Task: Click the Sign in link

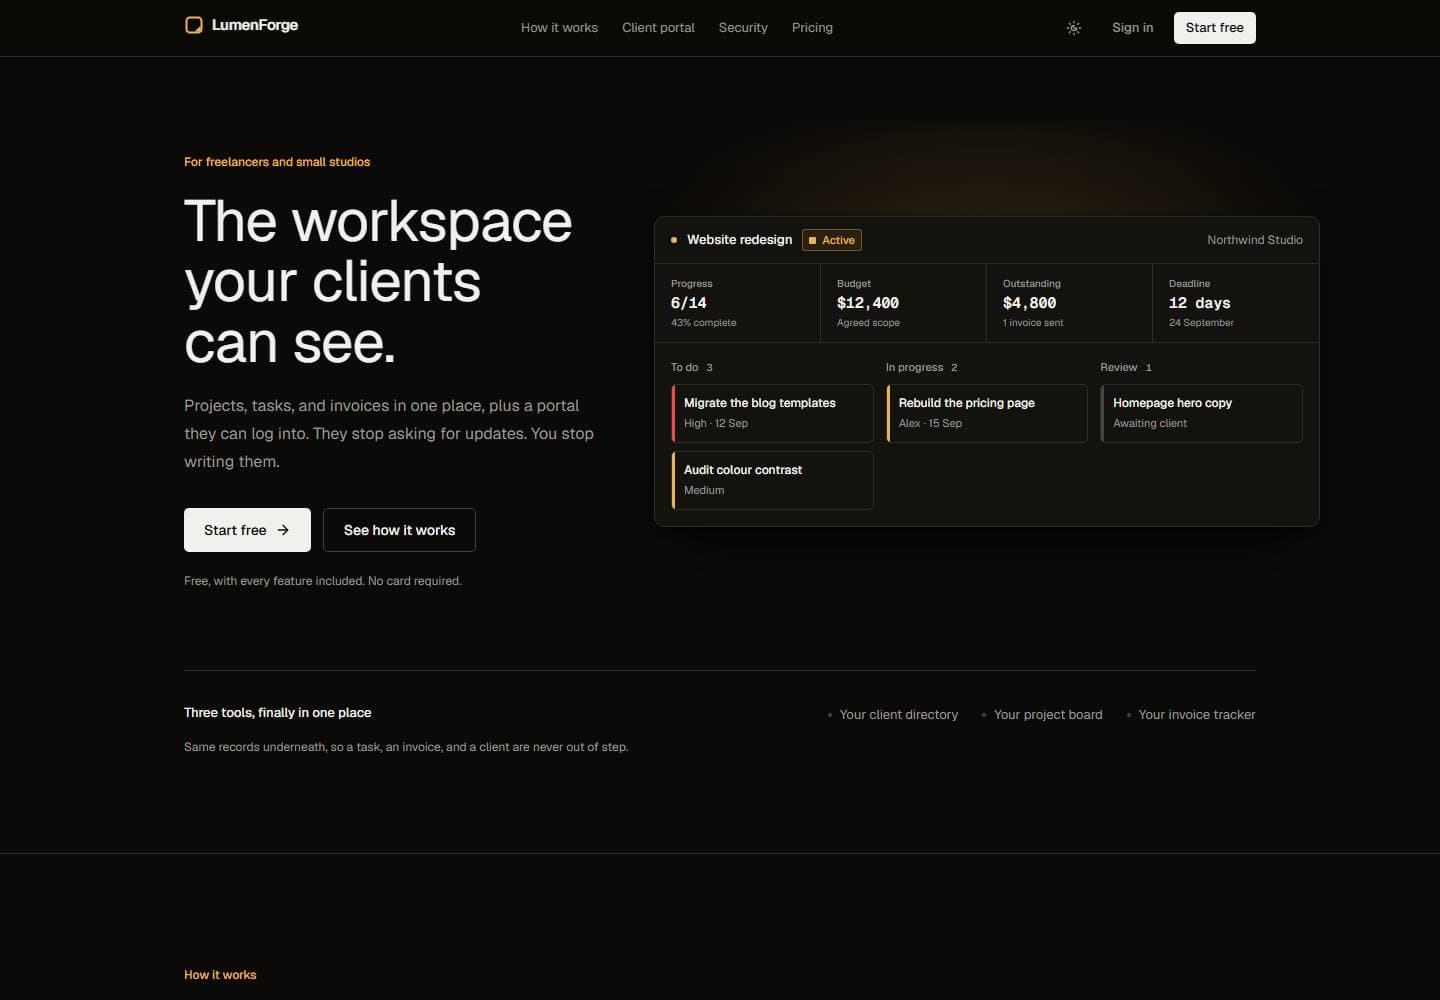Action: [x=1132, y=28]
